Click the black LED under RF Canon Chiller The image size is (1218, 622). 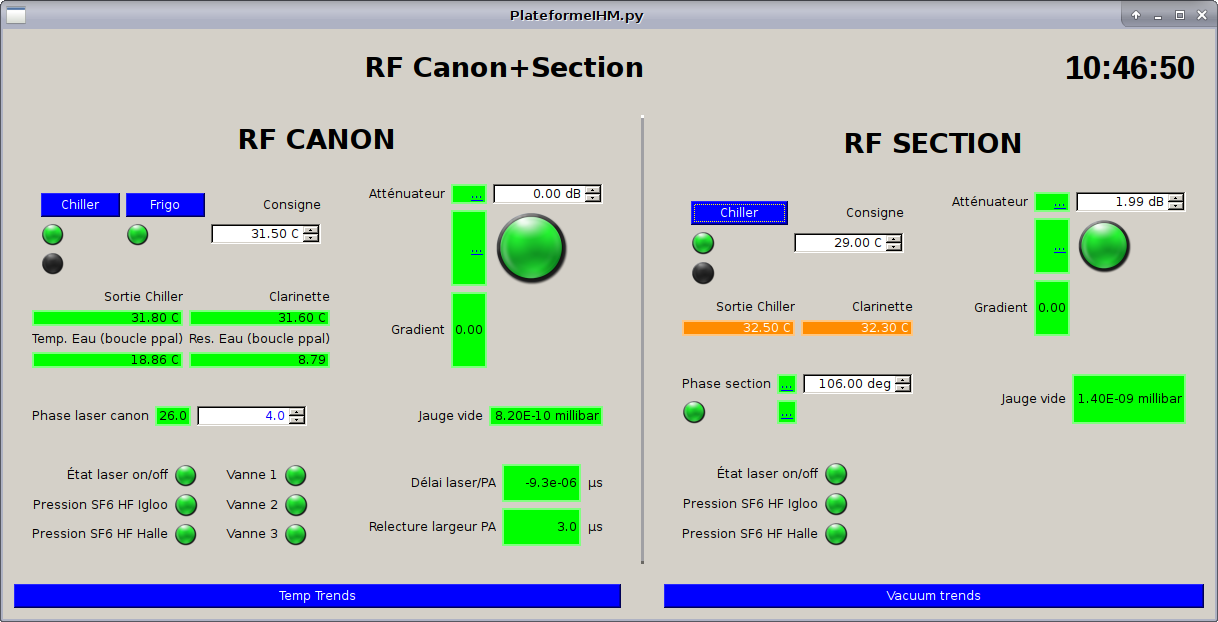[52, 264]
